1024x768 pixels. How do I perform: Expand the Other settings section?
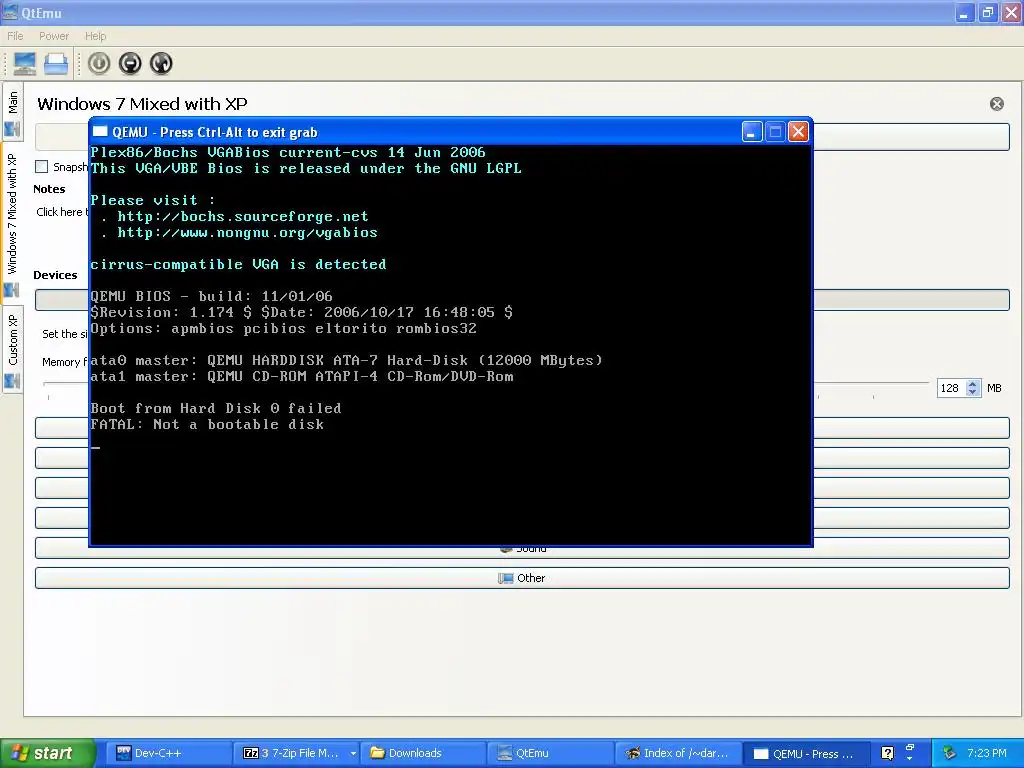522,578
